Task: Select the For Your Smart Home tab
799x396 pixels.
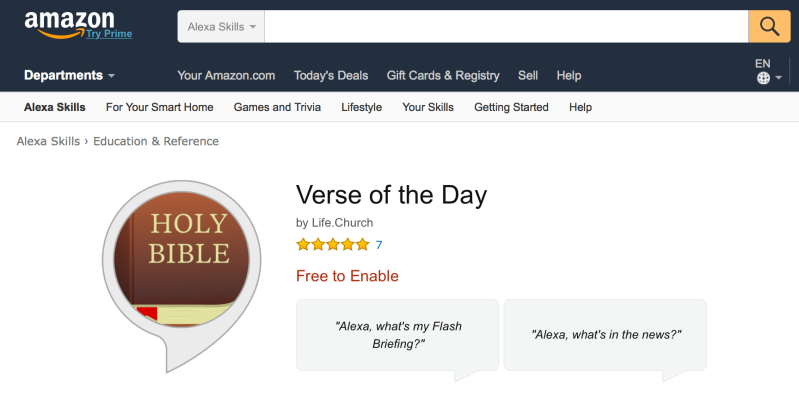Action: [159, 107]
